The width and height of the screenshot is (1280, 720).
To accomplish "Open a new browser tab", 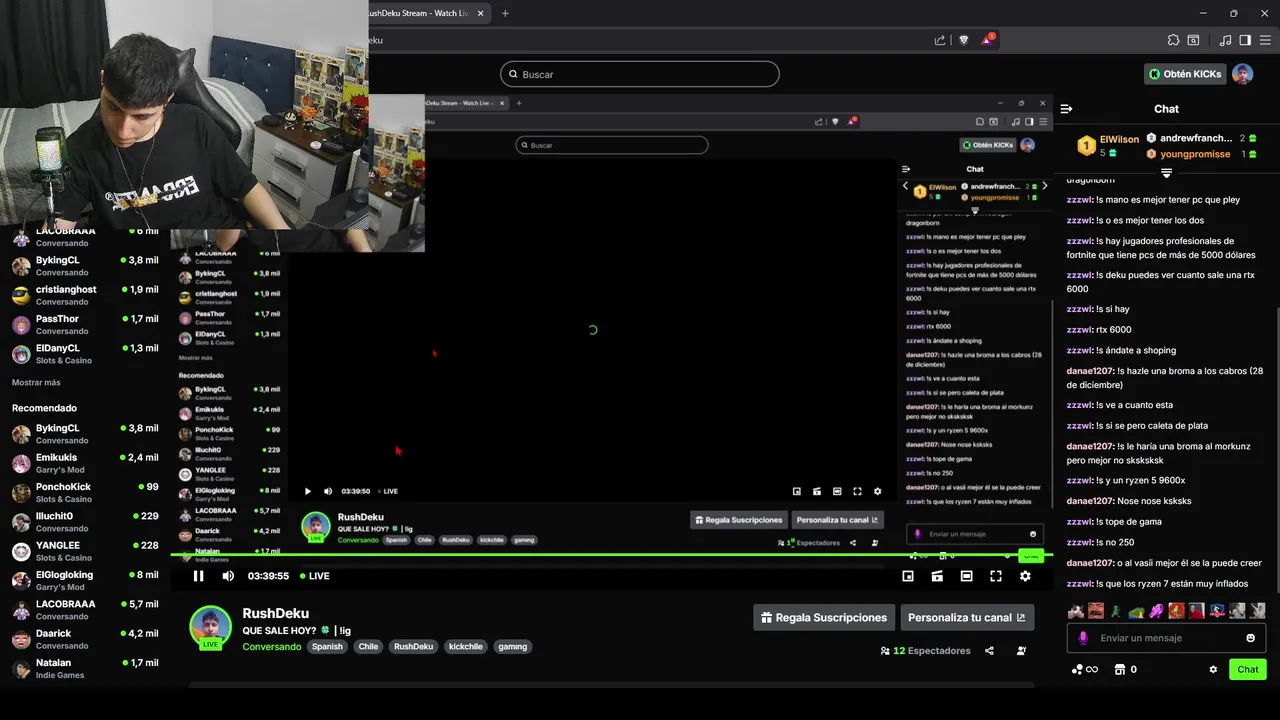I will 505,13.
